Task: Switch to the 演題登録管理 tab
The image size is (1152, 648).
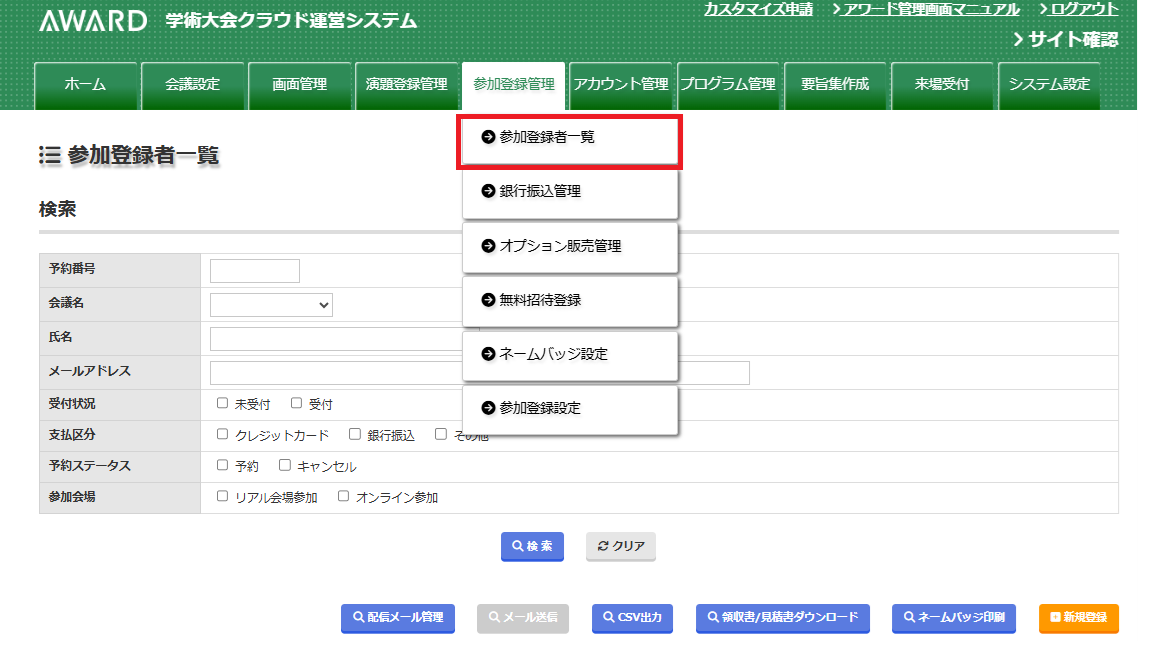Action: click(x=407, y=85)
